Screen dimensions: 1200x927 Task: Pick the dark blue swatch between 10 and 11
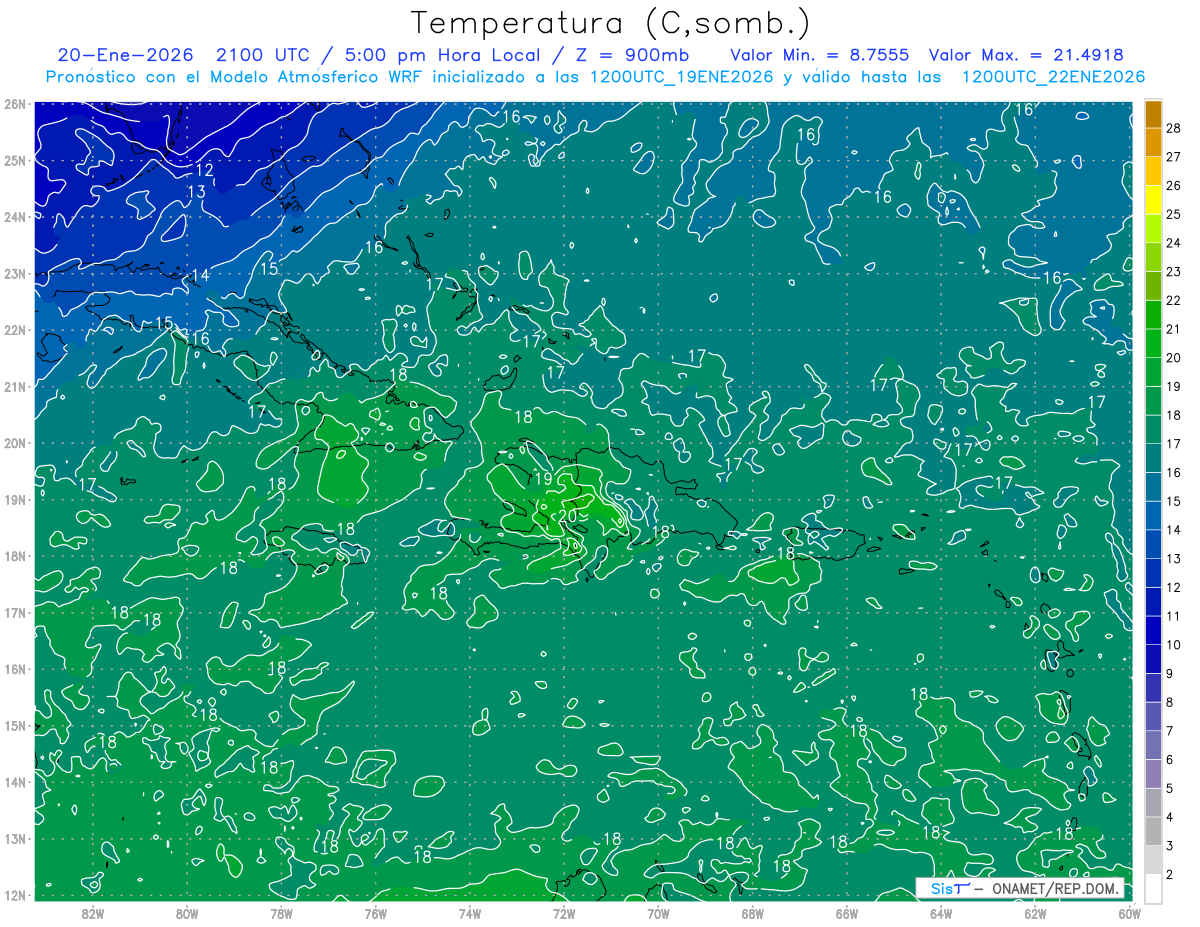1153,630
